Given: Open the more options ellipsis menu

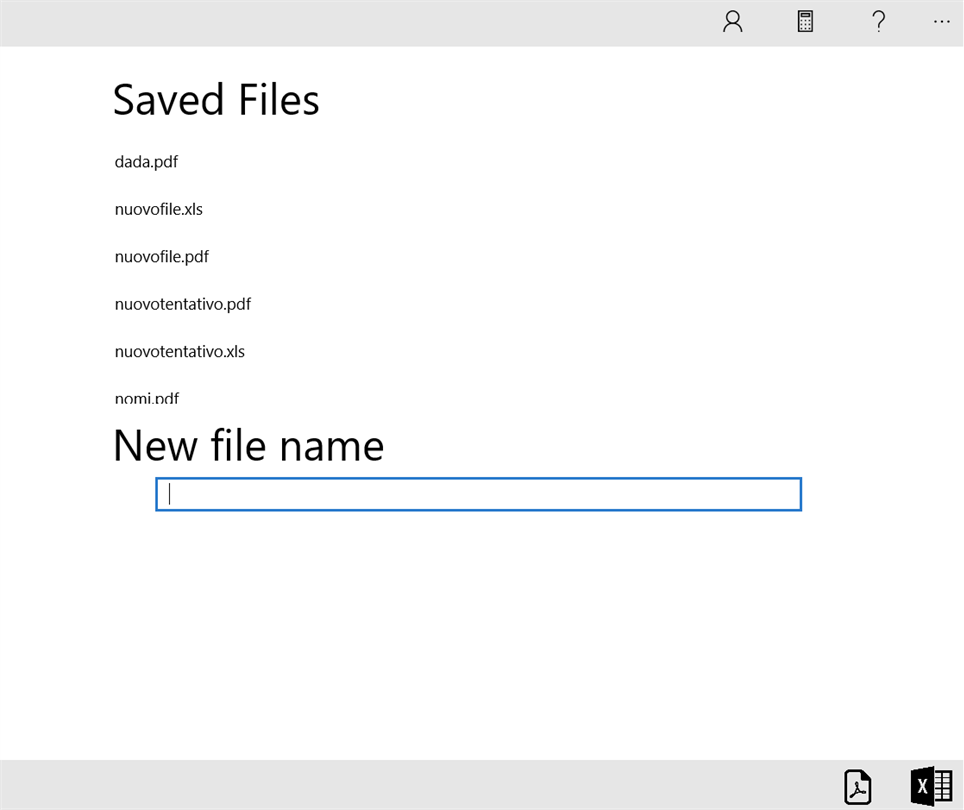Looking at the screenshot, I should [941, 22].
